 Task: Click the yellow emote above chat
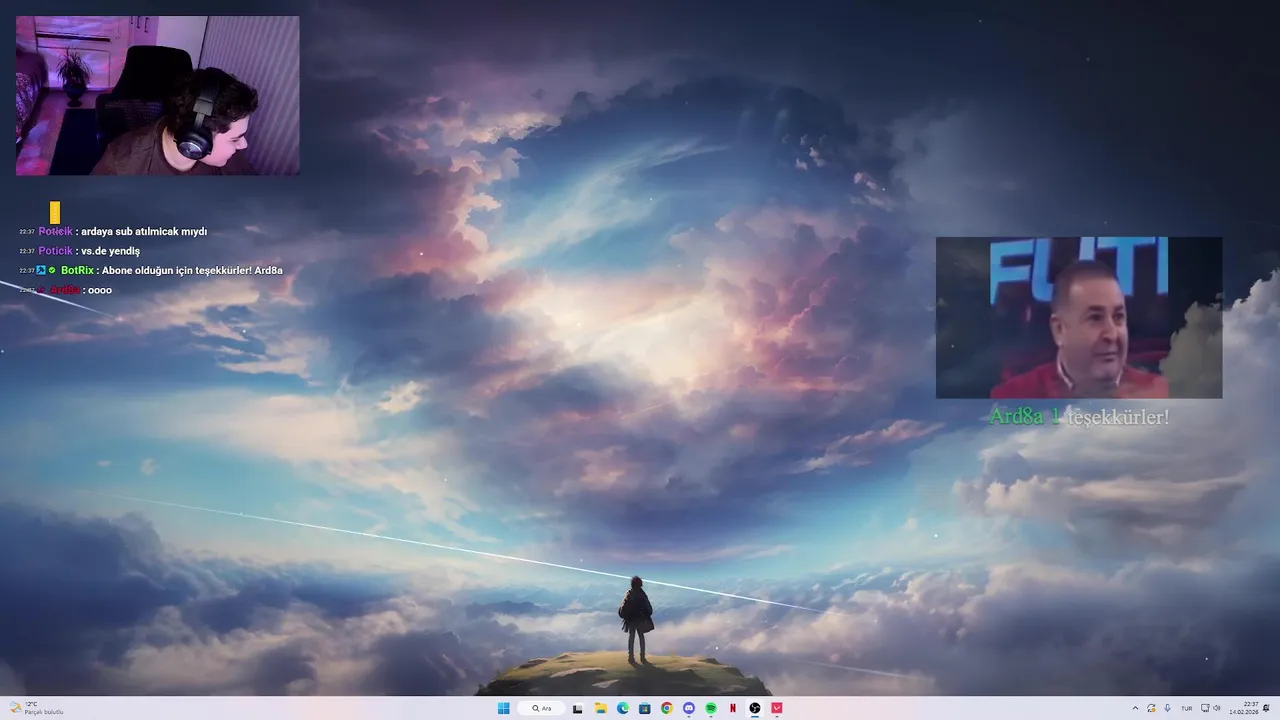[55, 212]
